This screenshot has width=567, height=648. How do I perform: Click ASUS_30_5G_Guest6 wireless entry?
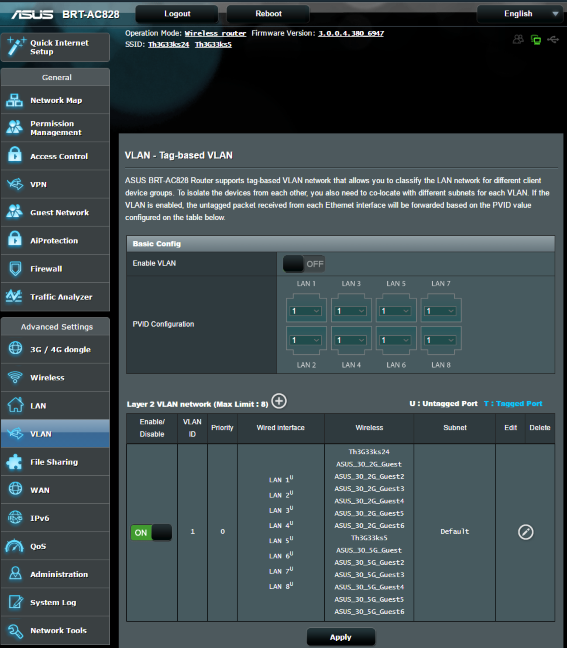pyautogui.click(x=369, y=612)
